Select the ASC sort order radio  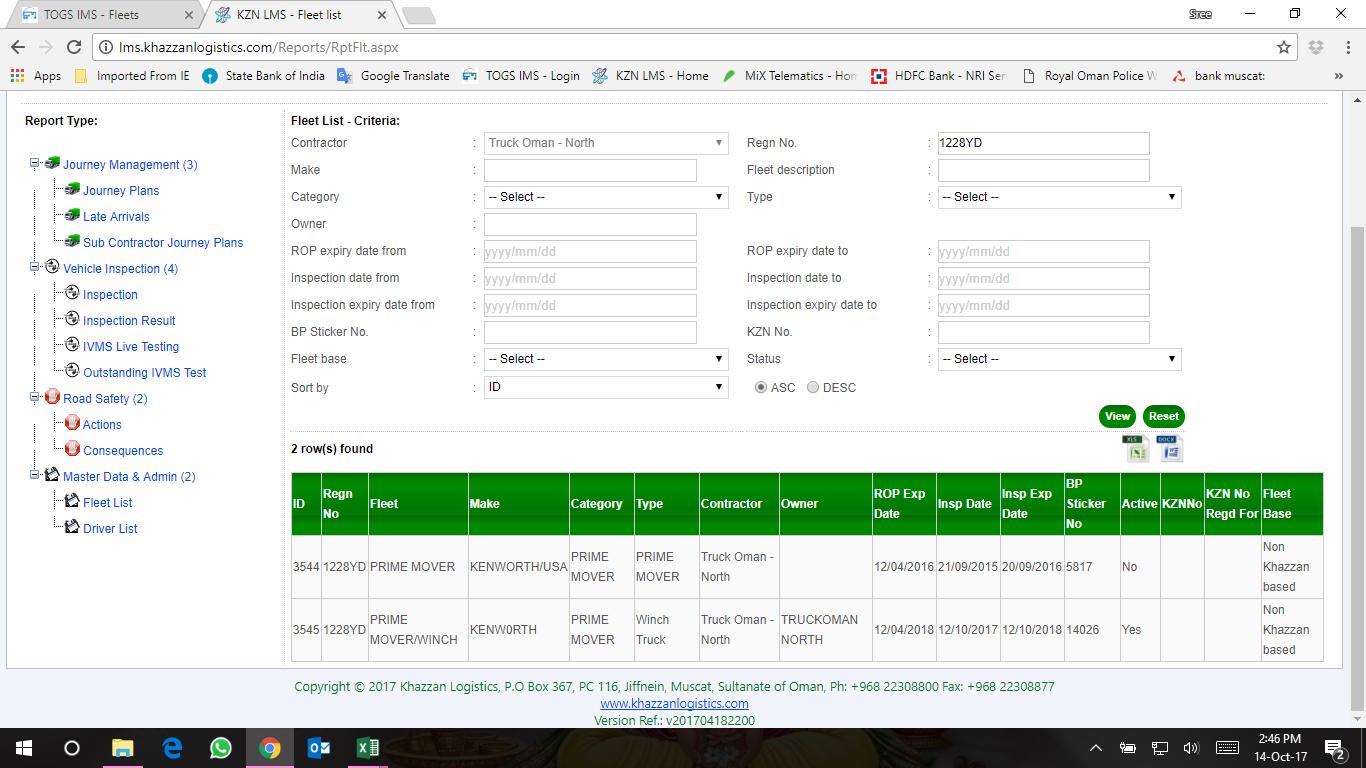[761, 387]
